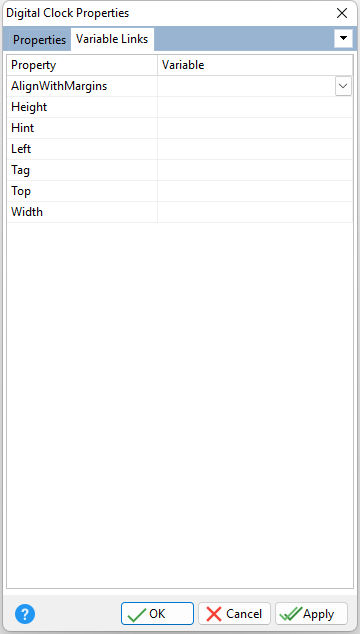The height and width of the screenshot is (634, 360).
Task: Click the Variable column header
Action: click(255, 65)
